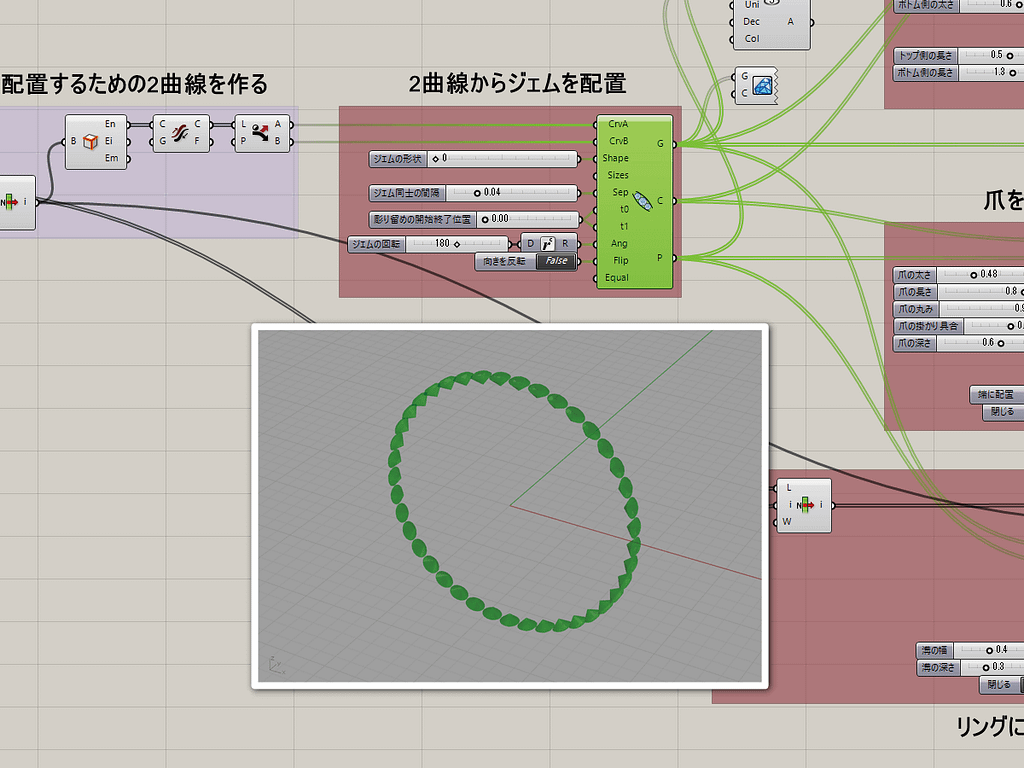Click the ジェムの回転 degrees conversion icon
Viewport: 1024px width, 768px height.
pos(548,243)
